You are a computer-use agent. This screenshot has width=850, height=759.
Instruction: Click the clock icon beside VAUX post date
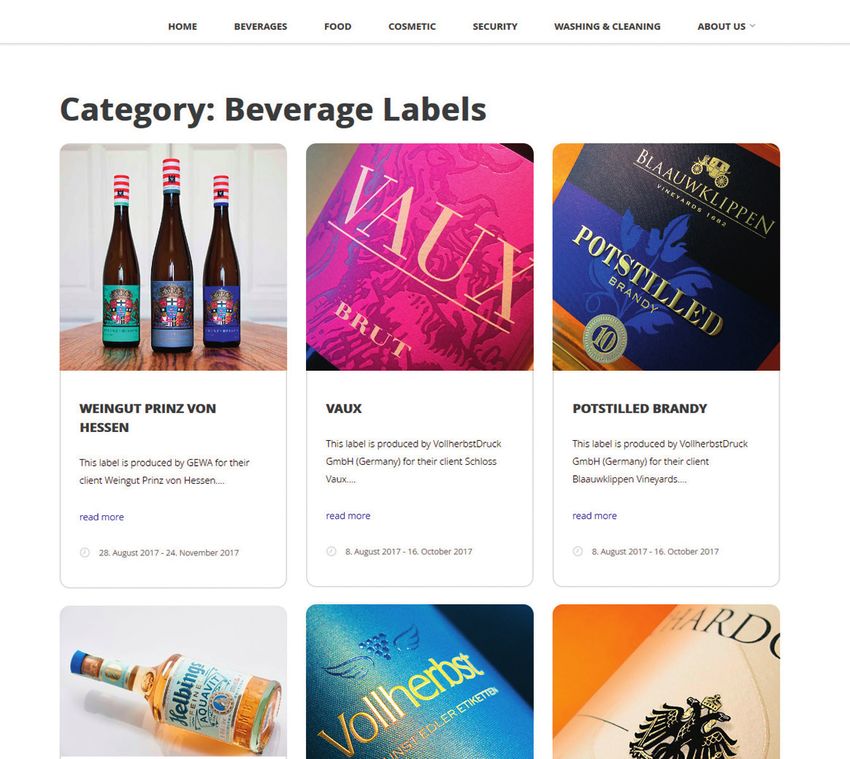(x=331, y=551)
